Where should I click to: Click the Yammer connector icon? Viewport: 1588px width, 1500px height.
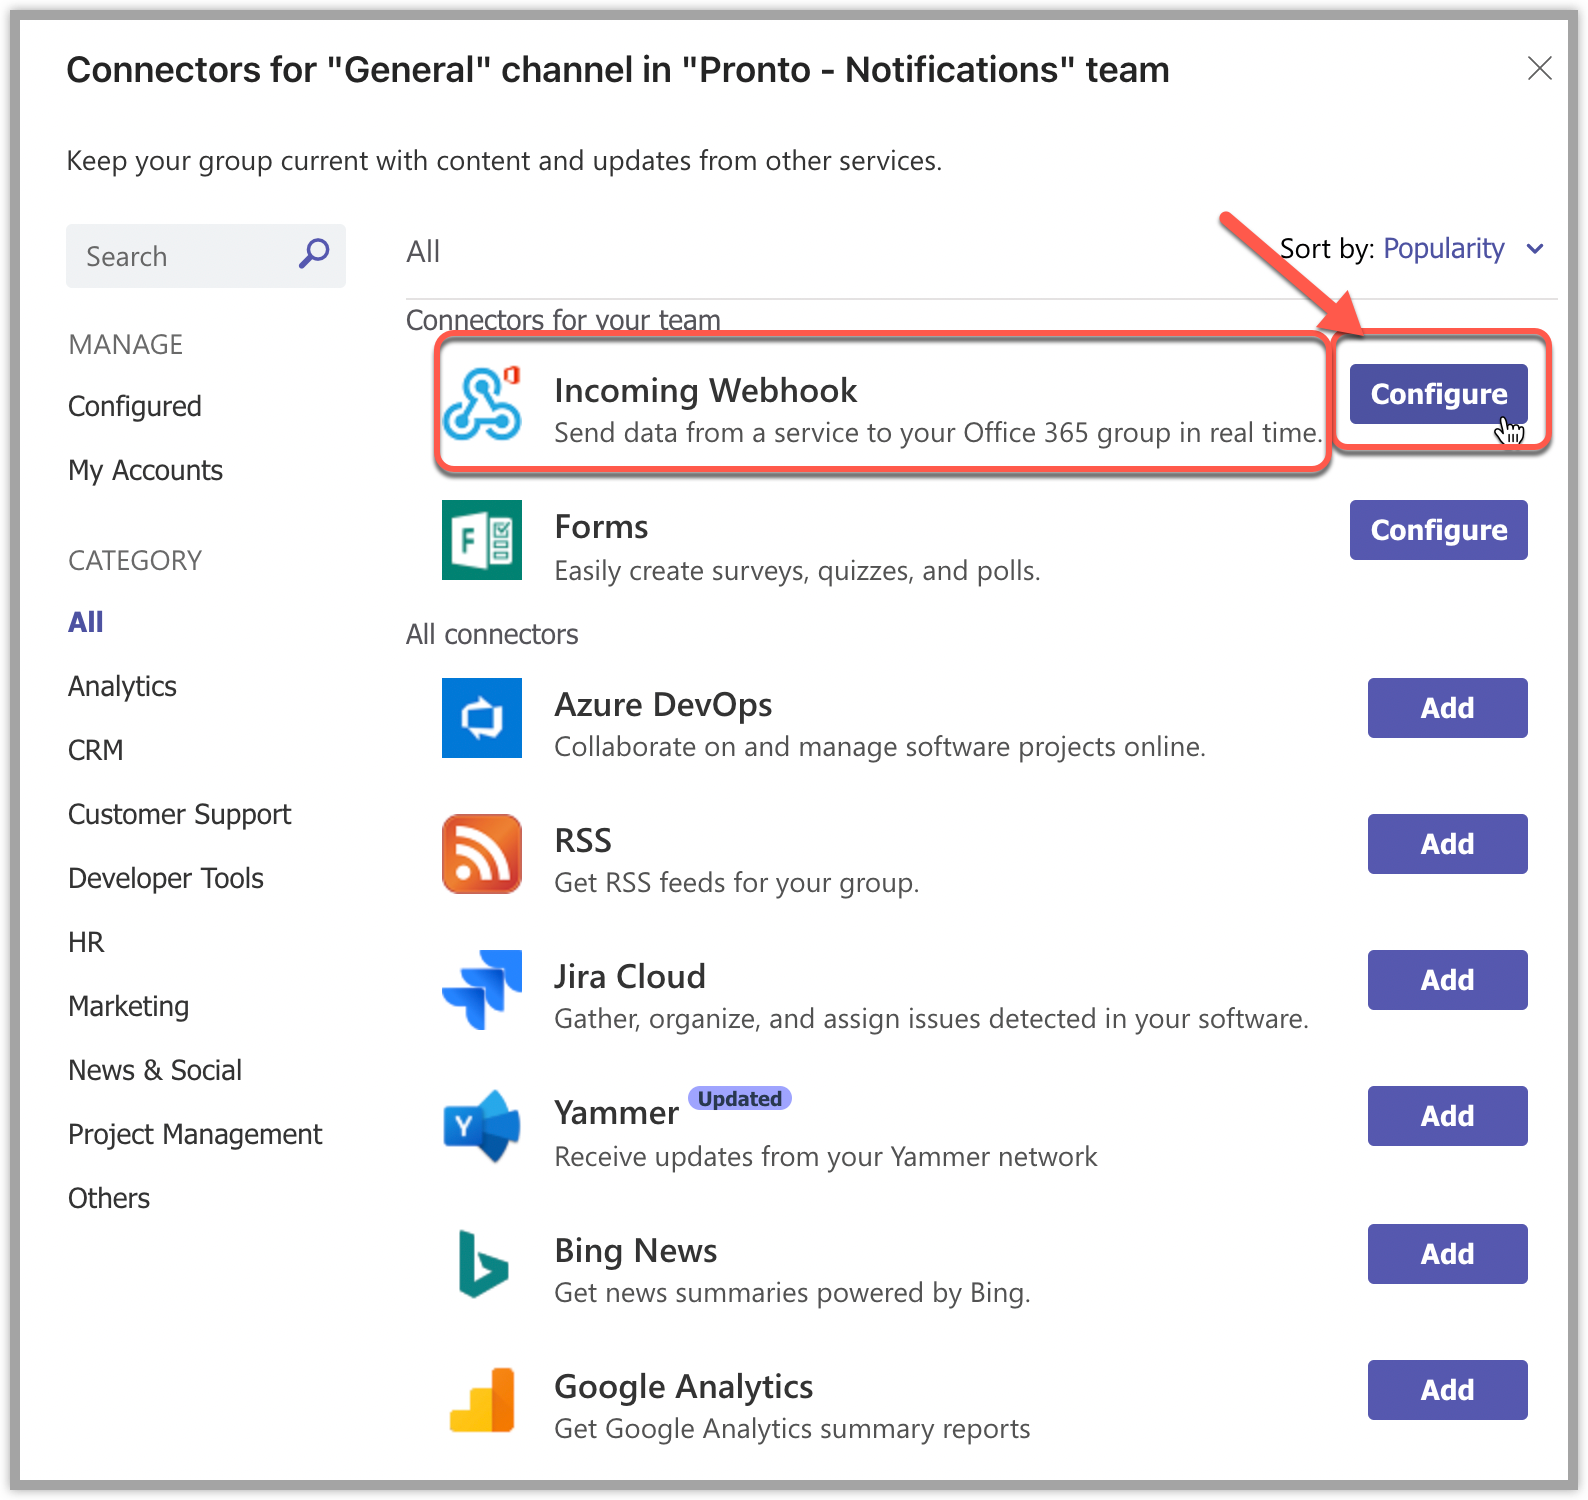pos(482,1126)
